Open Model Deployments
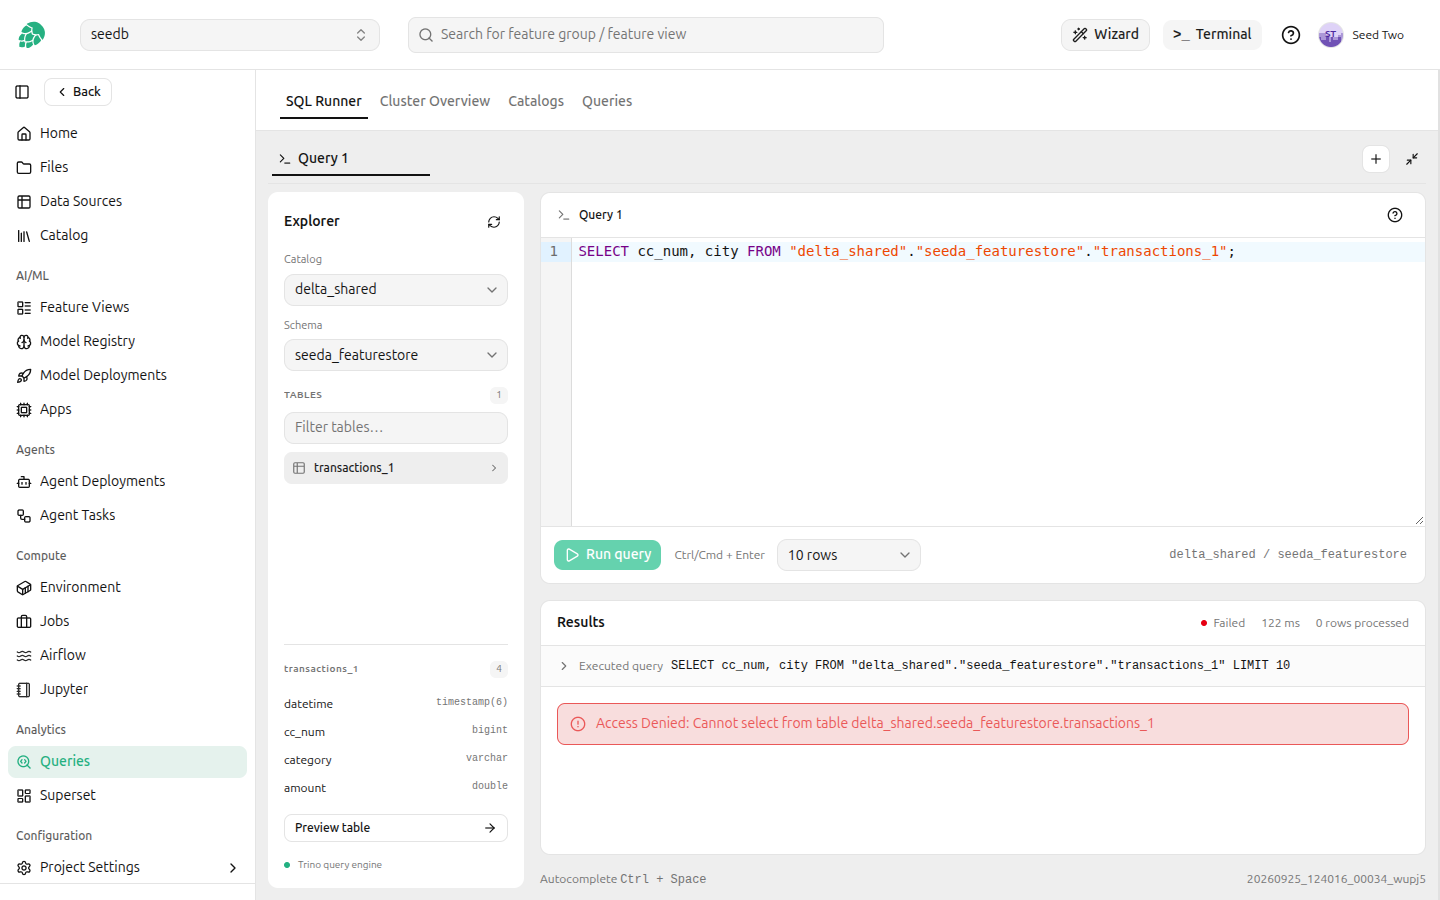Viewport: 1440px width, 900px height. (128, 375)
